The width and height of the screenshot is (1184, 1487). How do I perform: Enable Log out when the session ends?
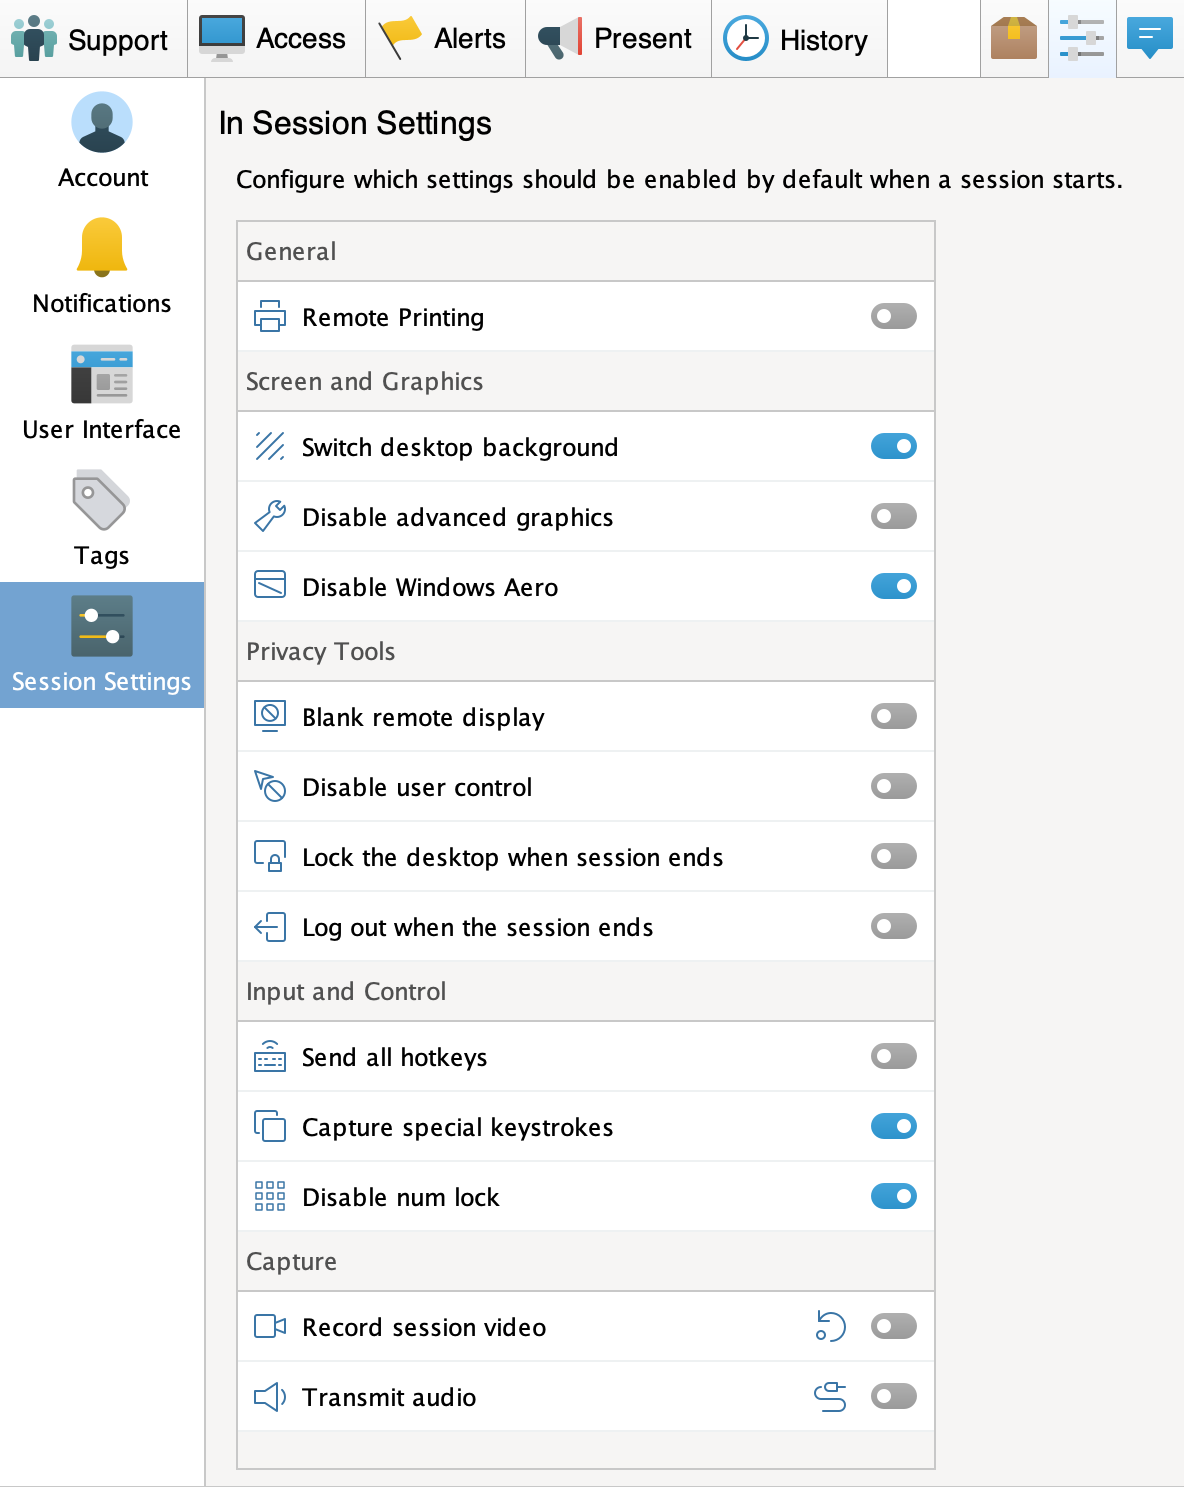tap(894, 926)
